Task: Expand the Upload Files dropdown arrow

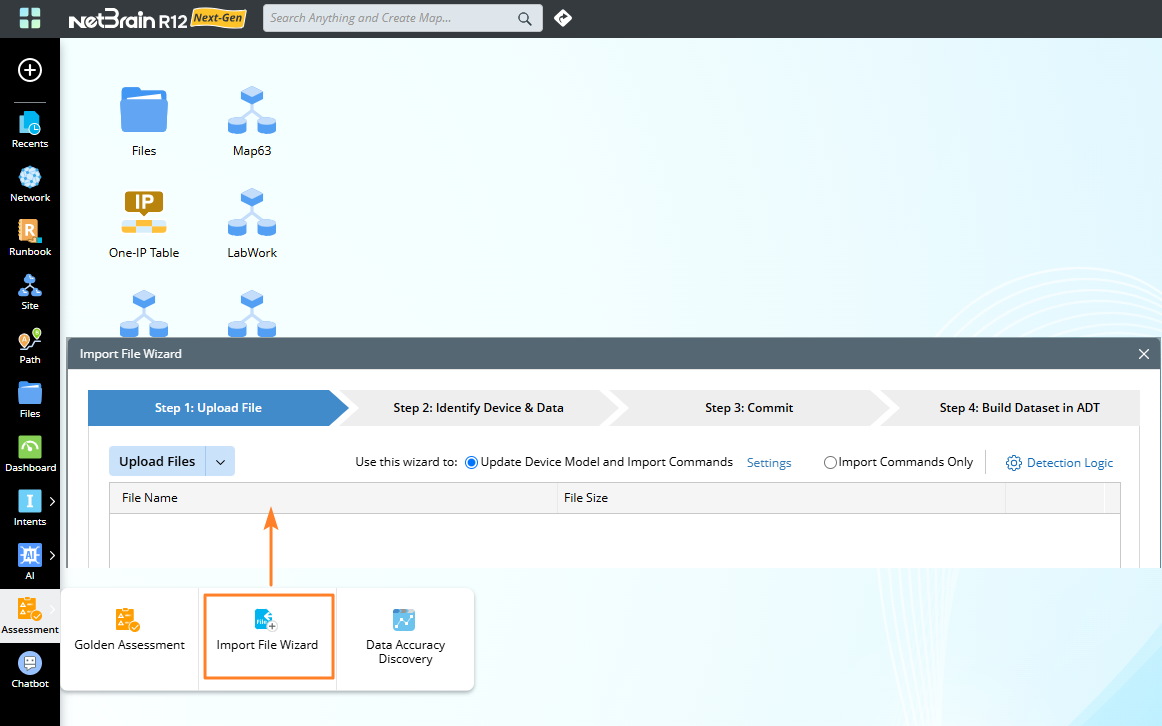Action: tap(221, 462)
